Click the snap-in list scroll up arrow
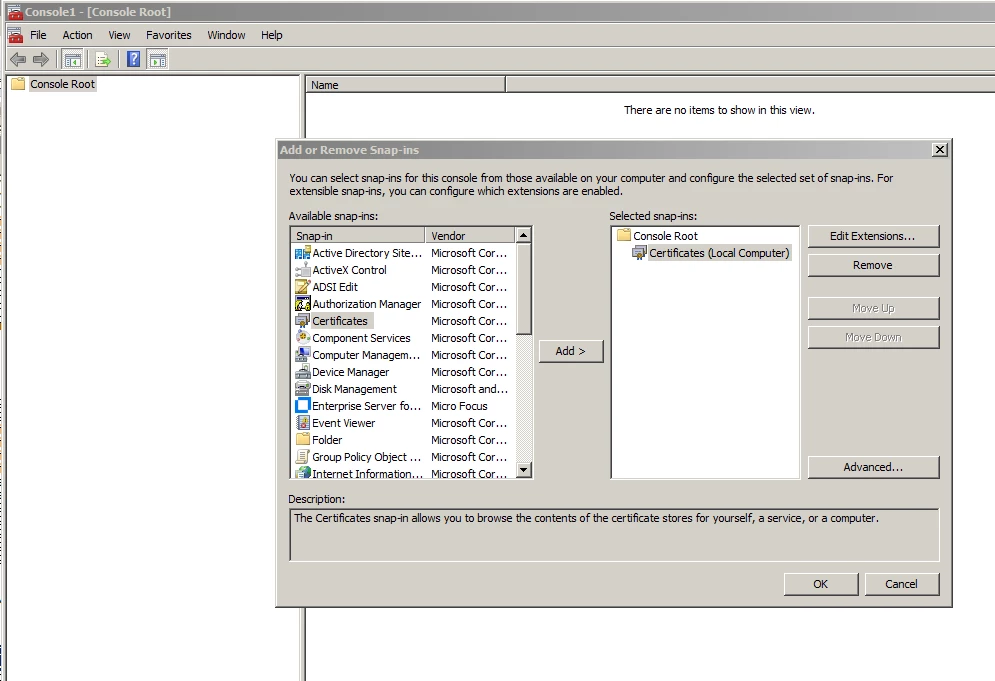Screen dimensions: 995x681 524,235
